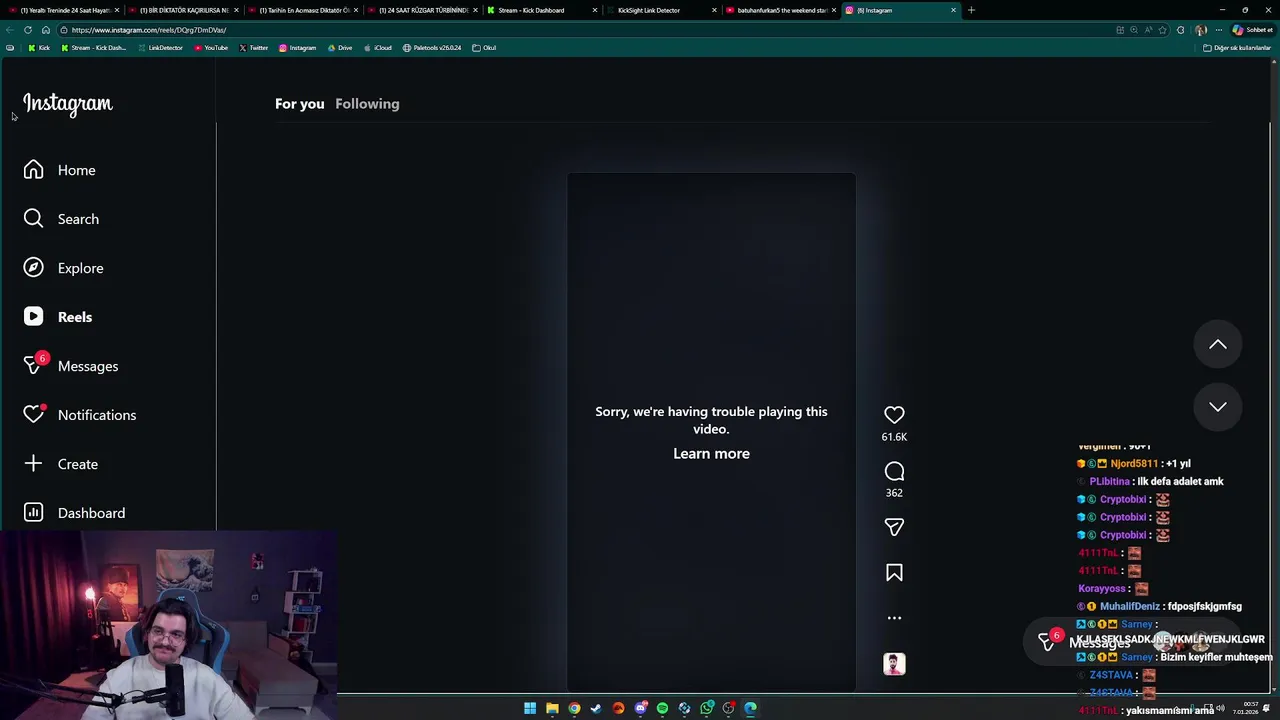Open a new browser tab
Viewport: 1280px width, 720px height.
click(x=971, y=10)
